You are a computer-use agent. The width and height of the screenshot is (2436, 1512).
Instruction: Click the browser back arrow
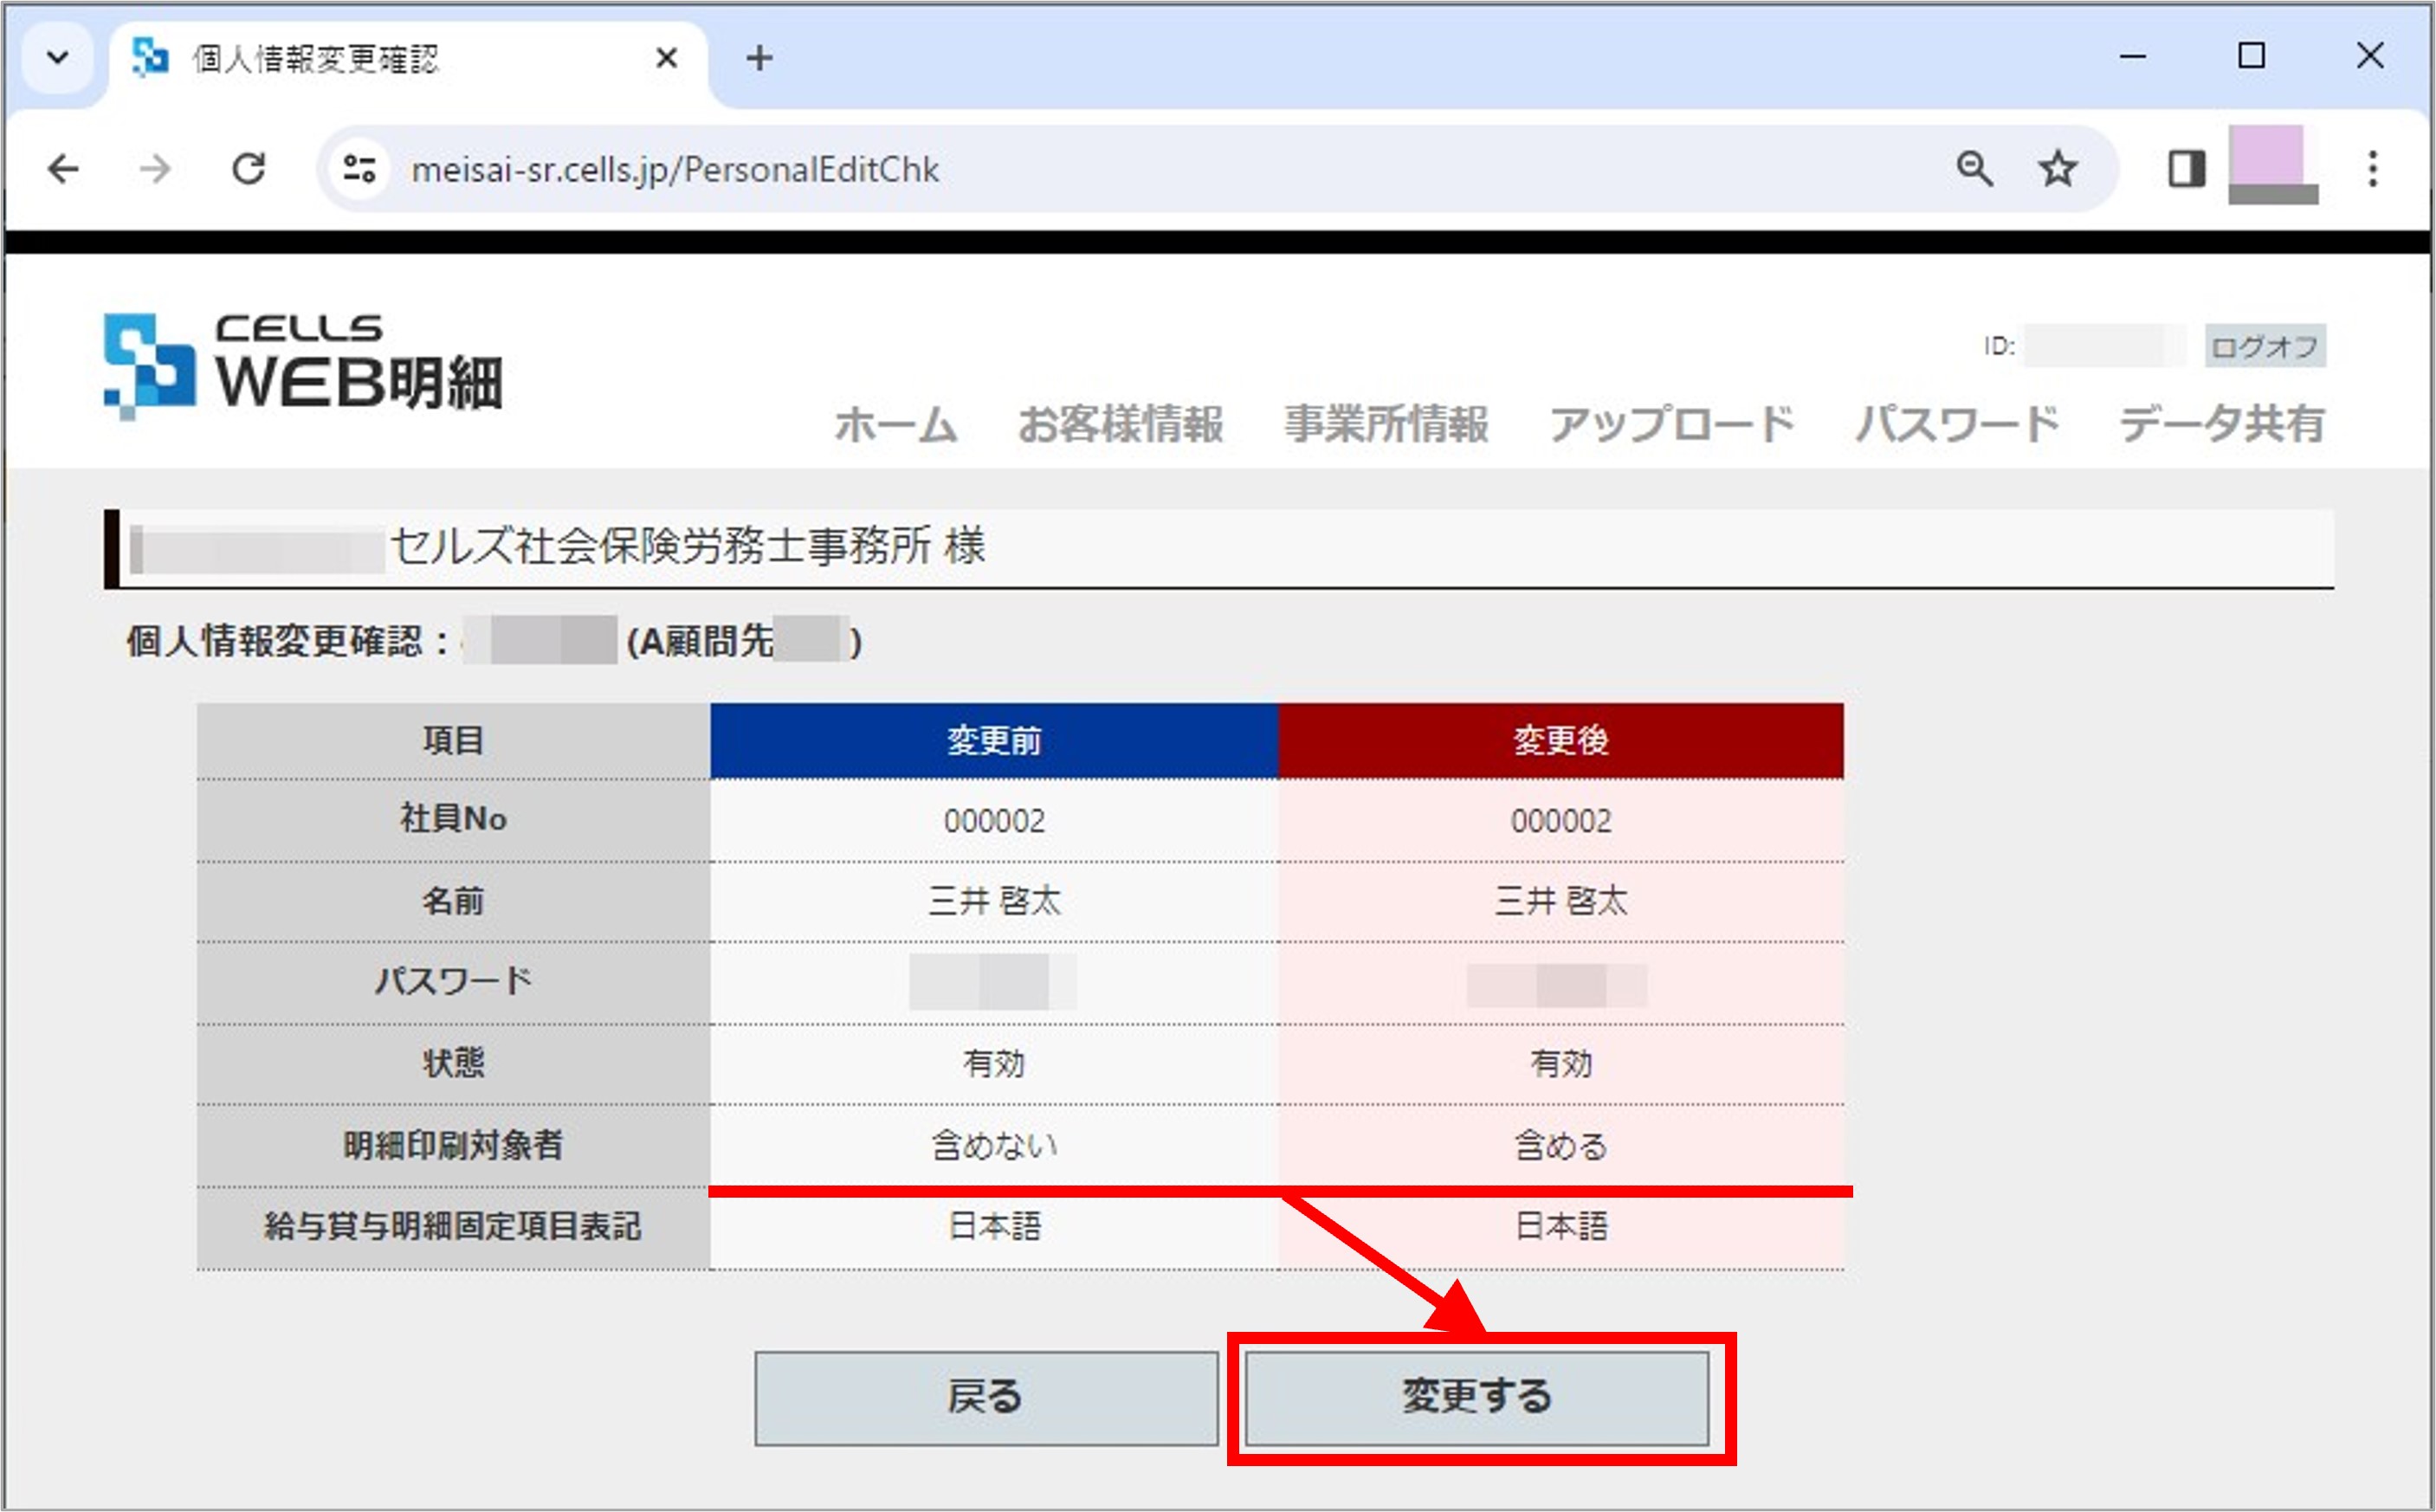coord(63,169)
